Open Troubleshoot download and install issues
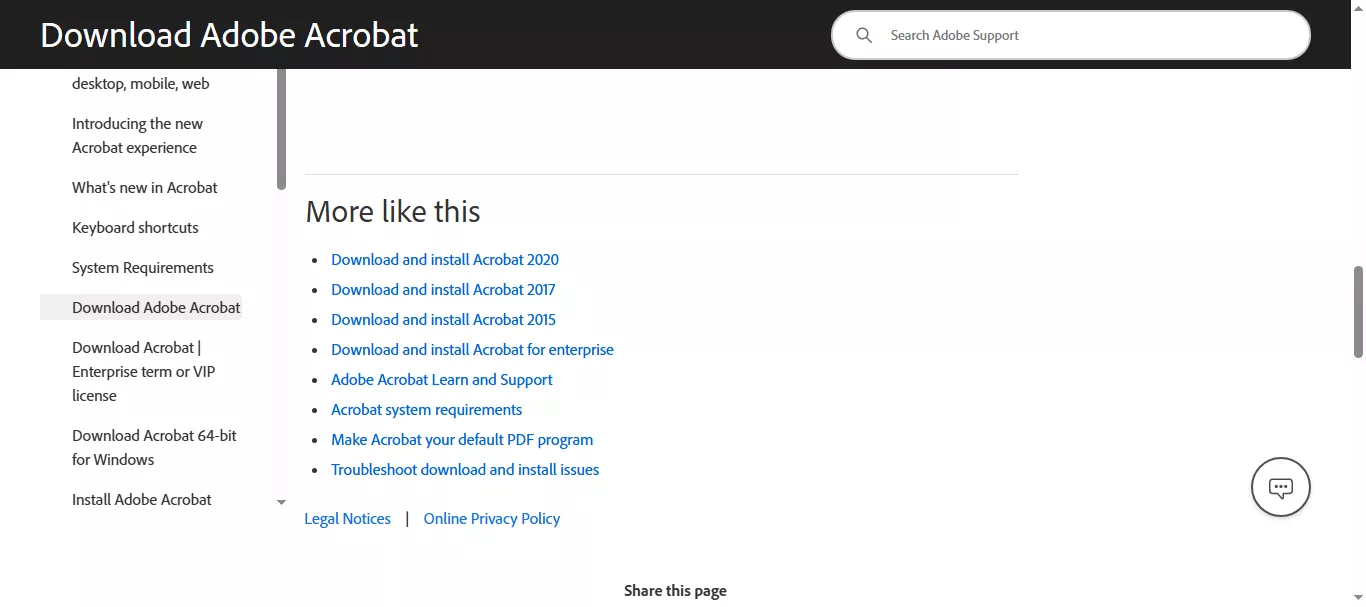The height and width of the screenshot is (607, 1366). tap(465, 469)
